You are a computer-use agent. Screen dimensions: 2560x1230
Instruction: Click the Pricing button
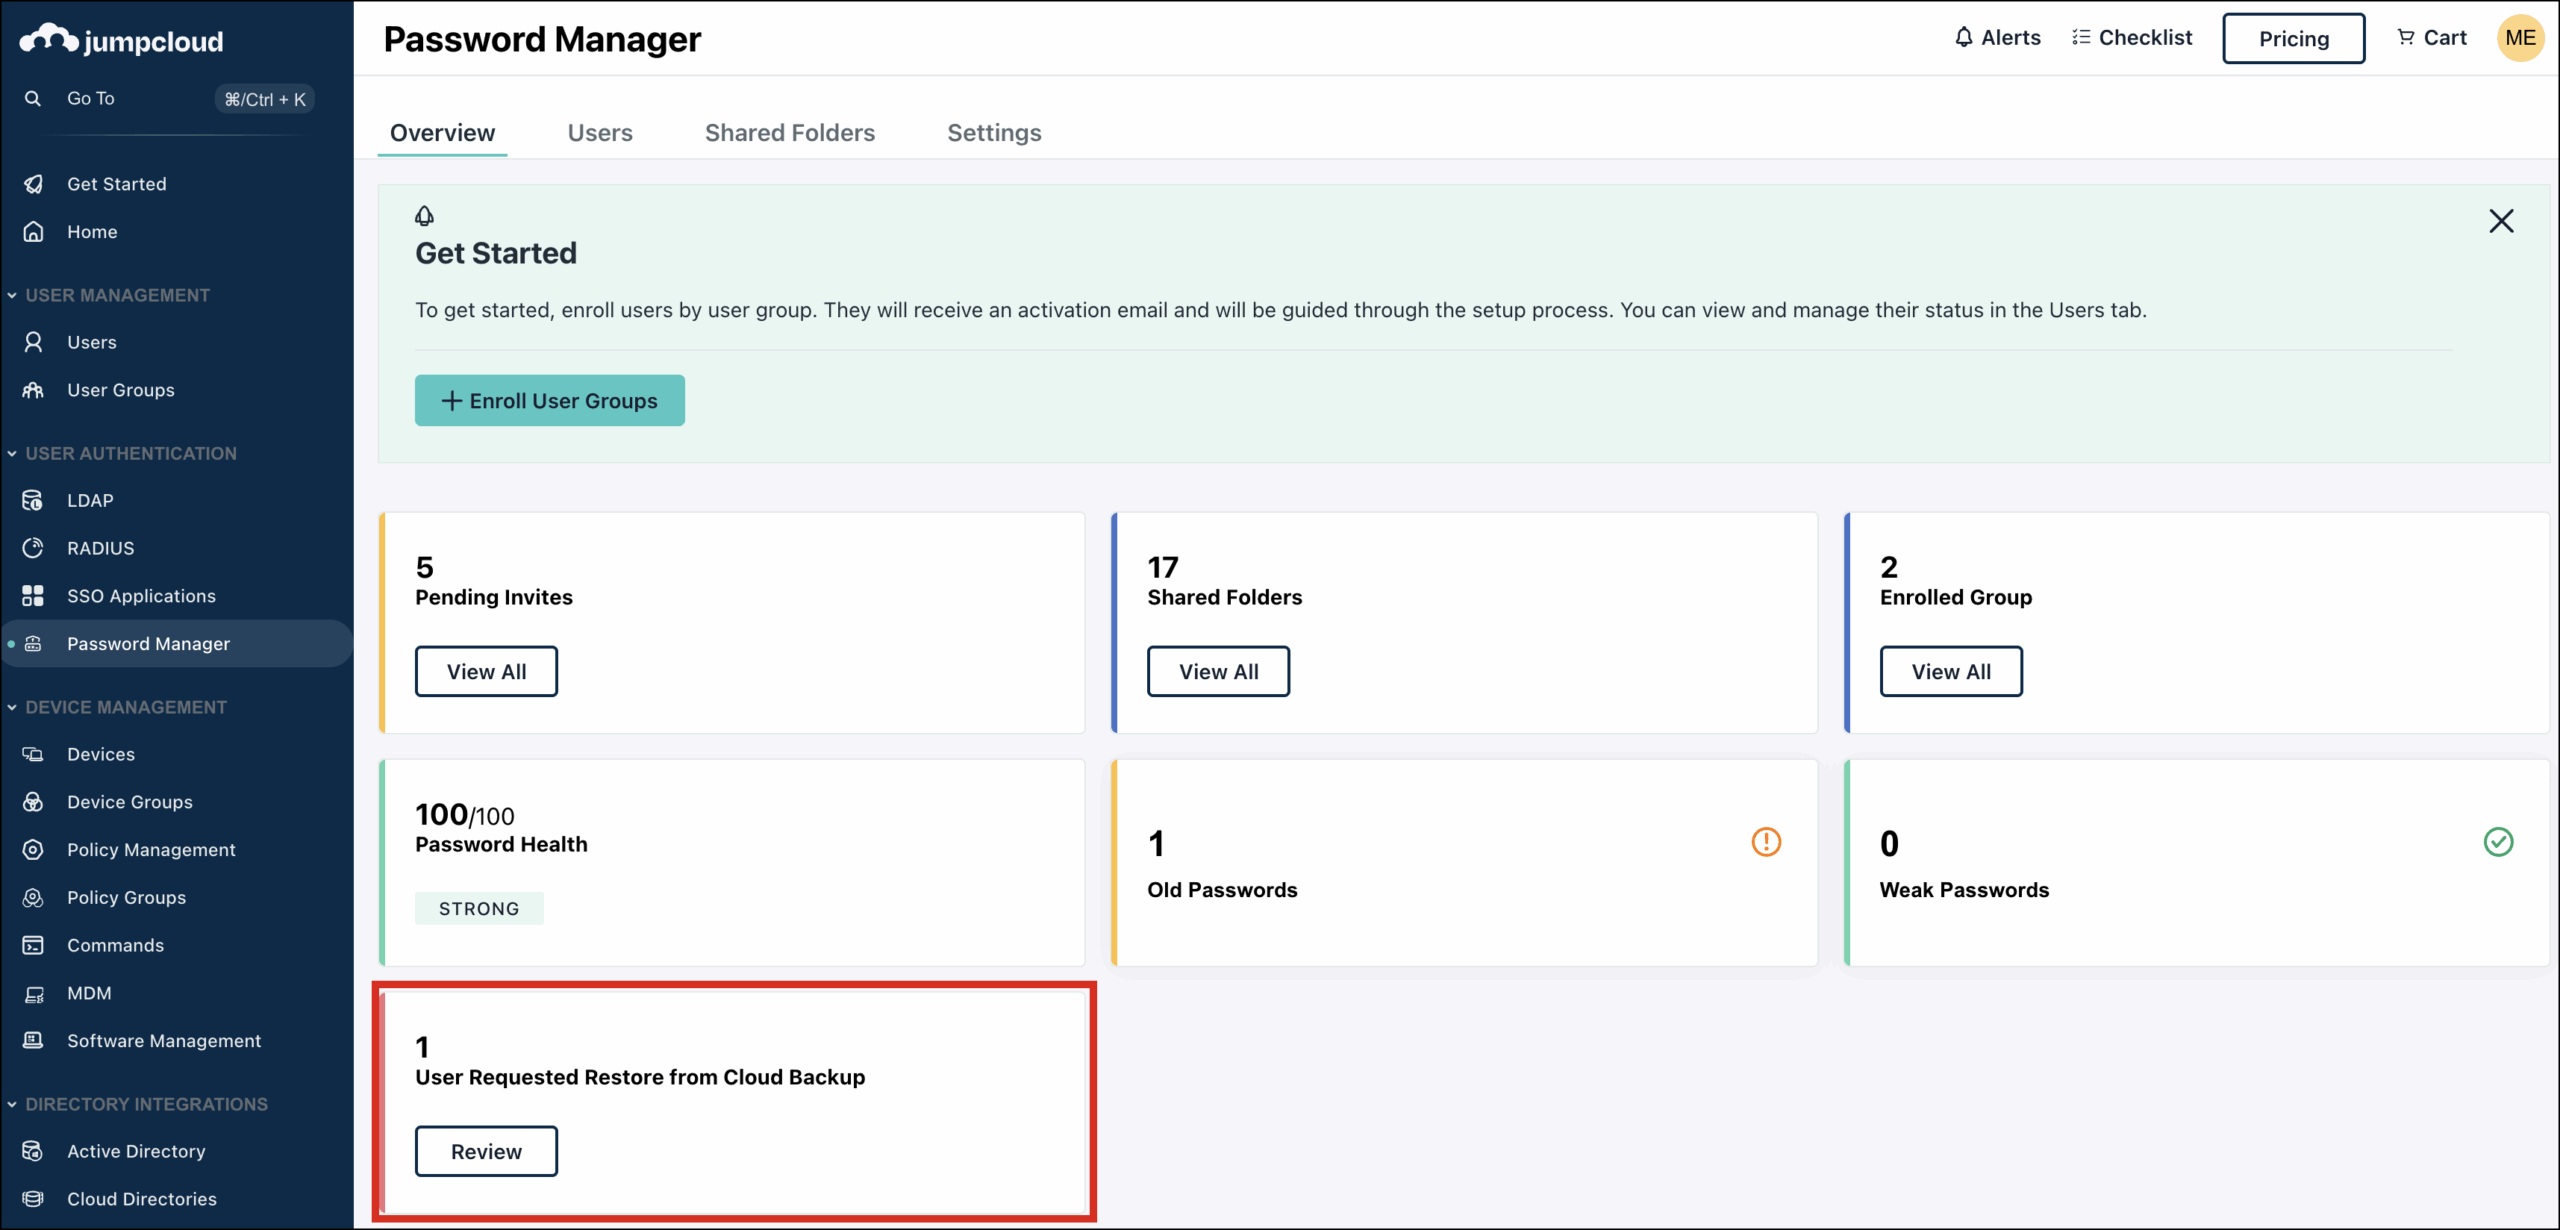click(x=2294, y=39)
